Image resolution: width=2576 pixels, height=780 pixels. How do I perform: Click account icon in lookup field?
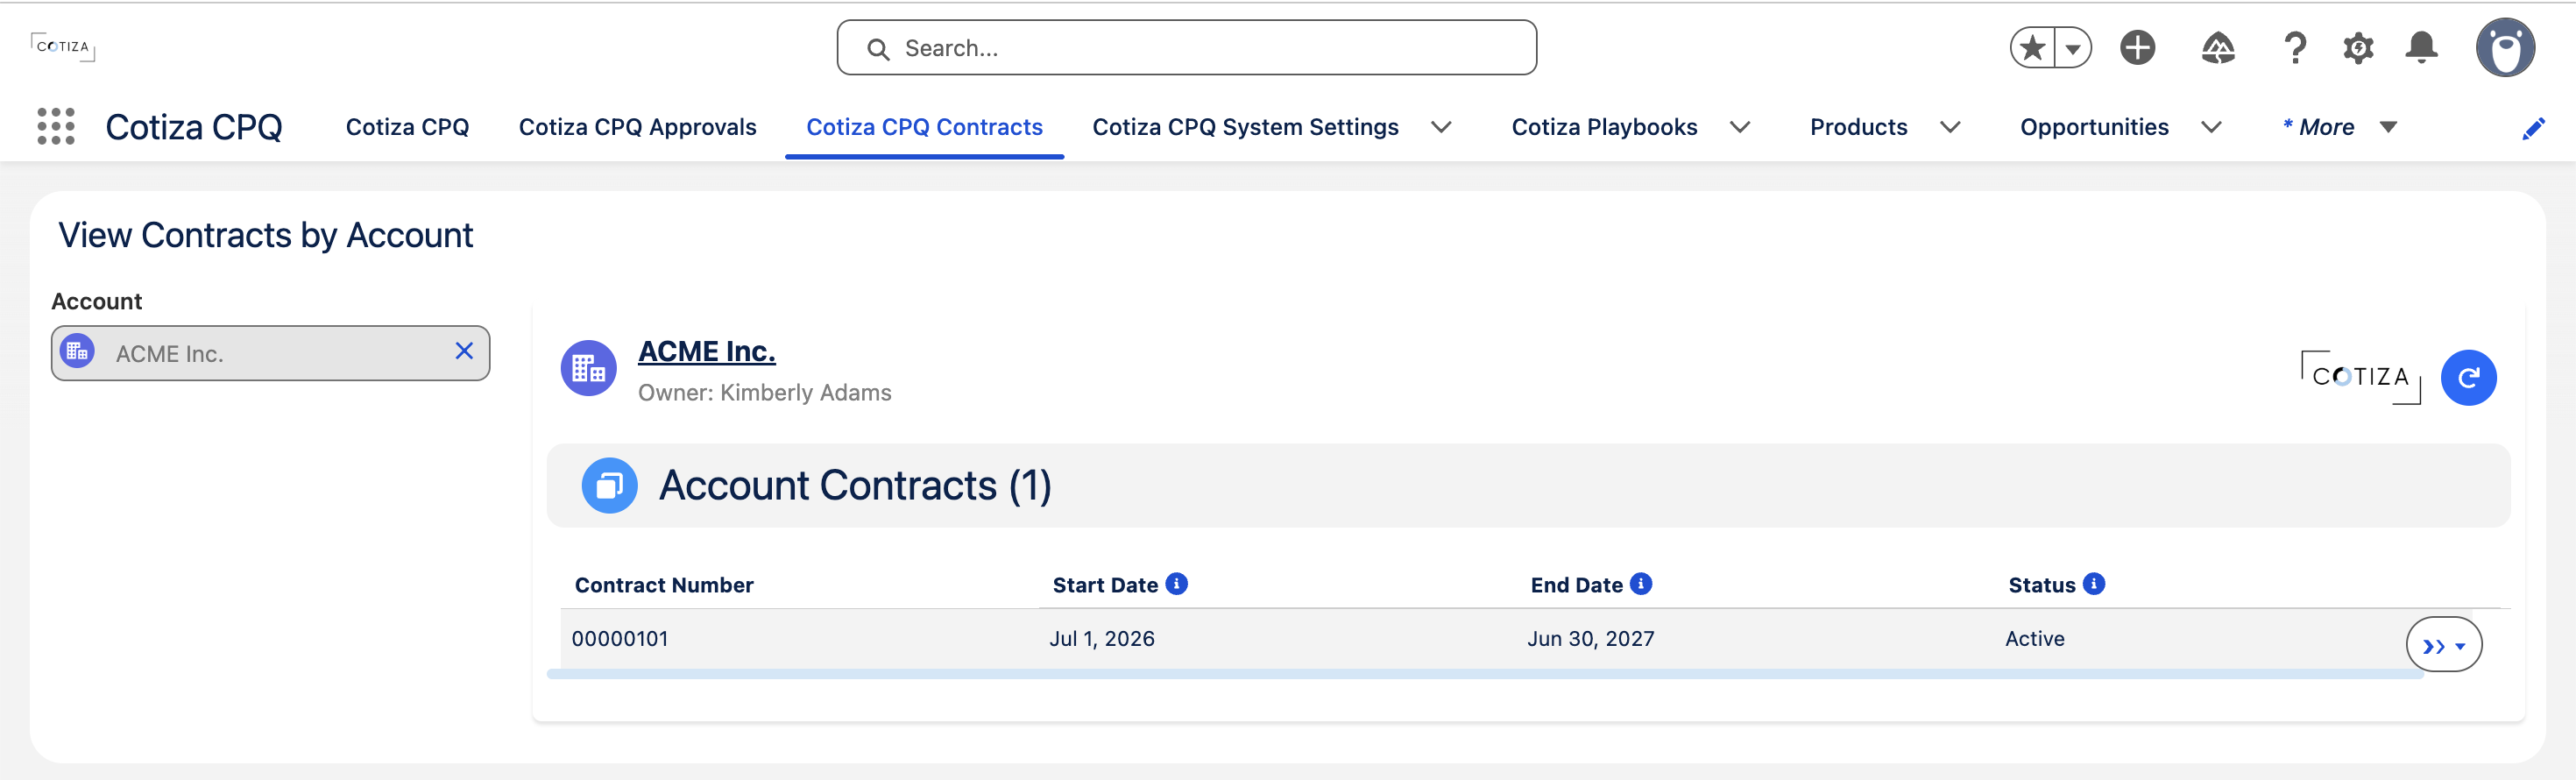pyautogui.click(x=77, y=352)
